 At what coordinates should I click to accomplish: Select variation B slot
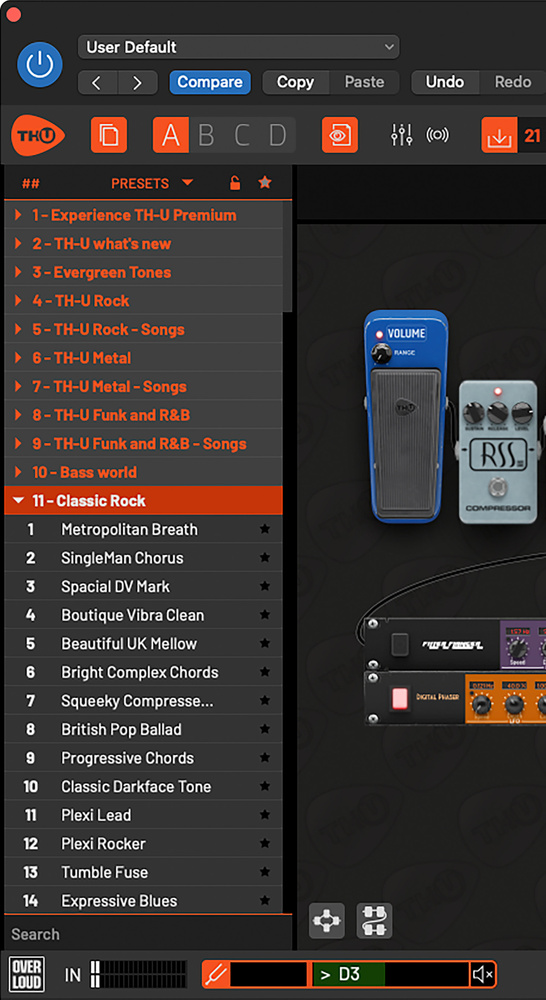[206, 135]
